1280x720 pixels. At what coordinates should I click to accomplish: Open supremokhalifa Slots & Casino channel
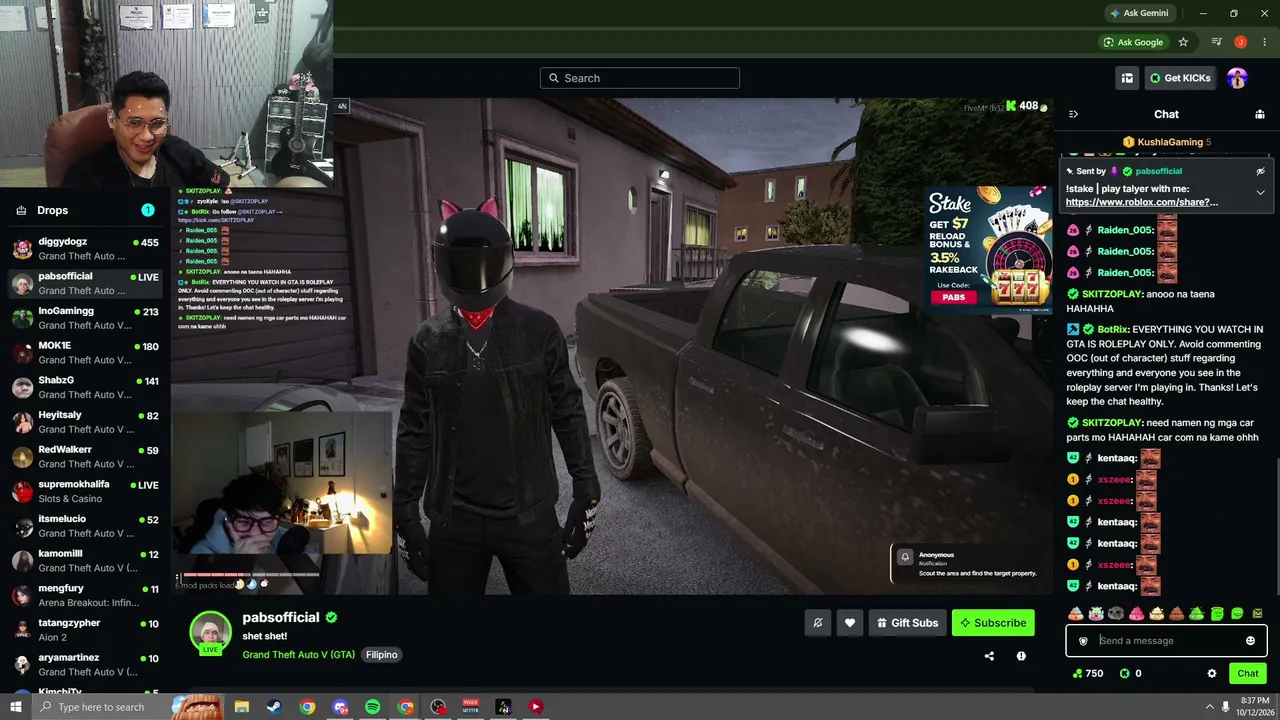pyautogui.click(x=85, y=491)
